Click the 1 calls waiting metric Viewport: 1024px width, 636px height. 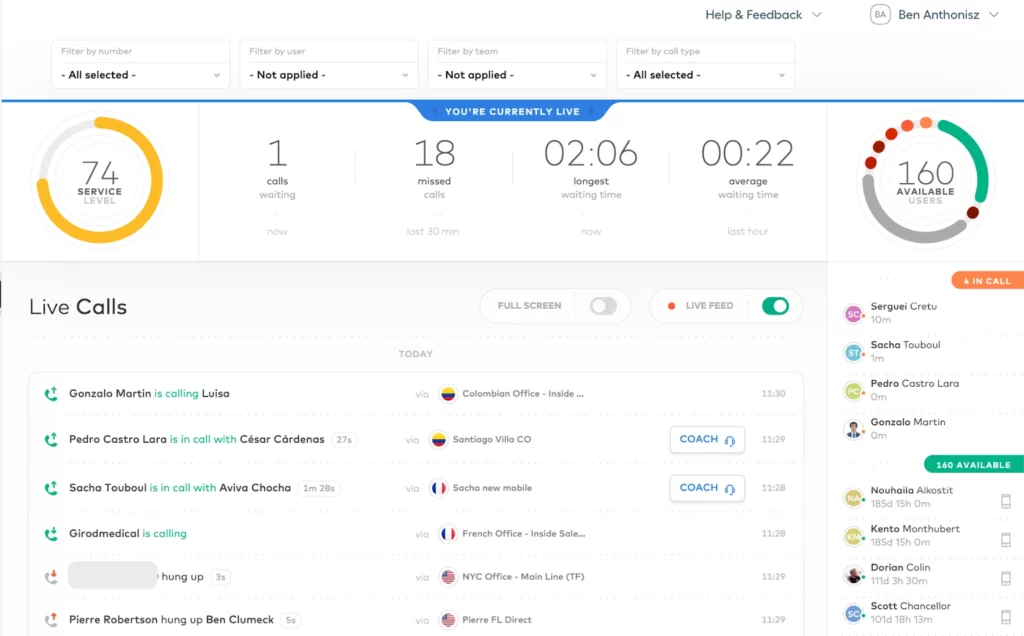tap(278, 168)
